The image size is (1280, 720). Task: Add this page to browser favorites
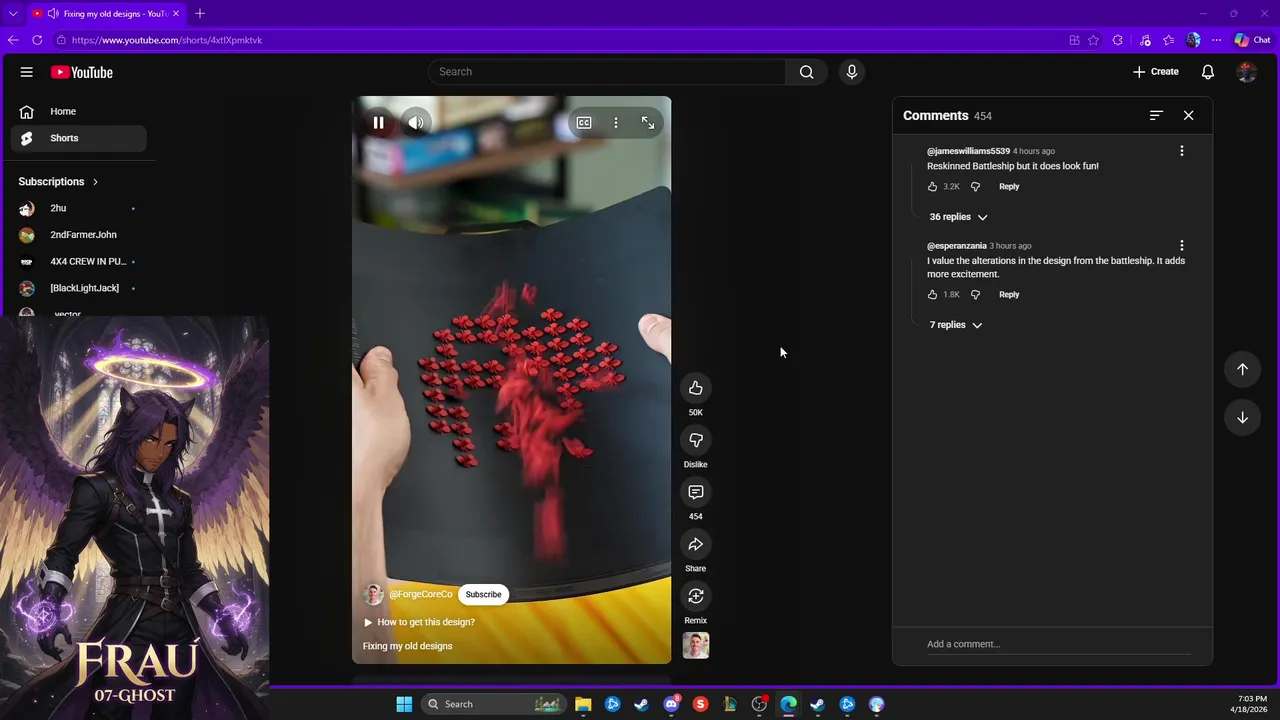pyautogui.click(x=1093, y=40)
